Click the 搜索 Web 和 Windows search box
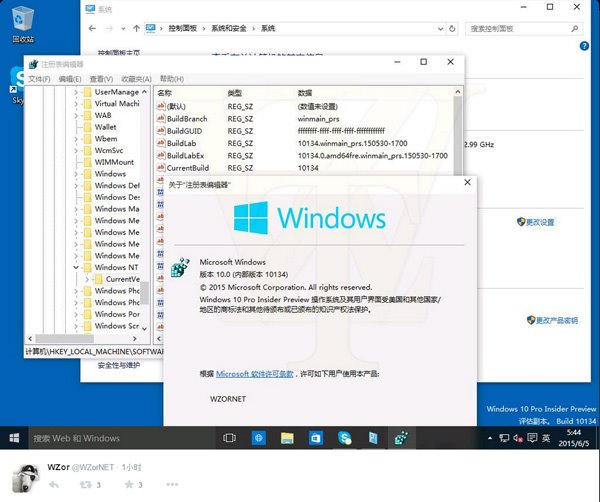Viewport: 600px width, 502px height. pyautogui.click(x=110, y=438)
